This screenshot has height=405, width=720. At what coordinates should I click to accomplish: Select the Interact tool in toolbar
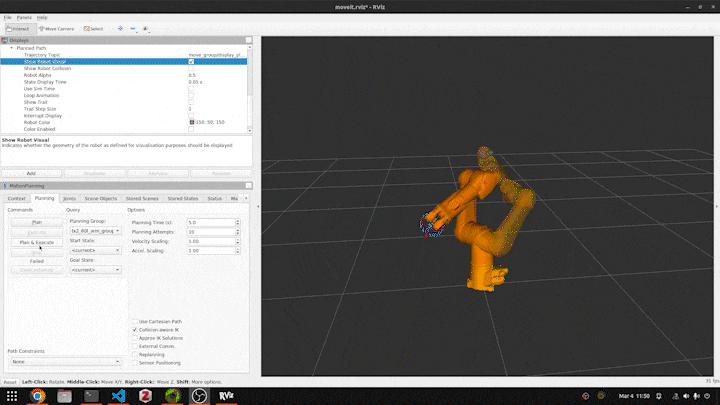(x=17, y=29)
